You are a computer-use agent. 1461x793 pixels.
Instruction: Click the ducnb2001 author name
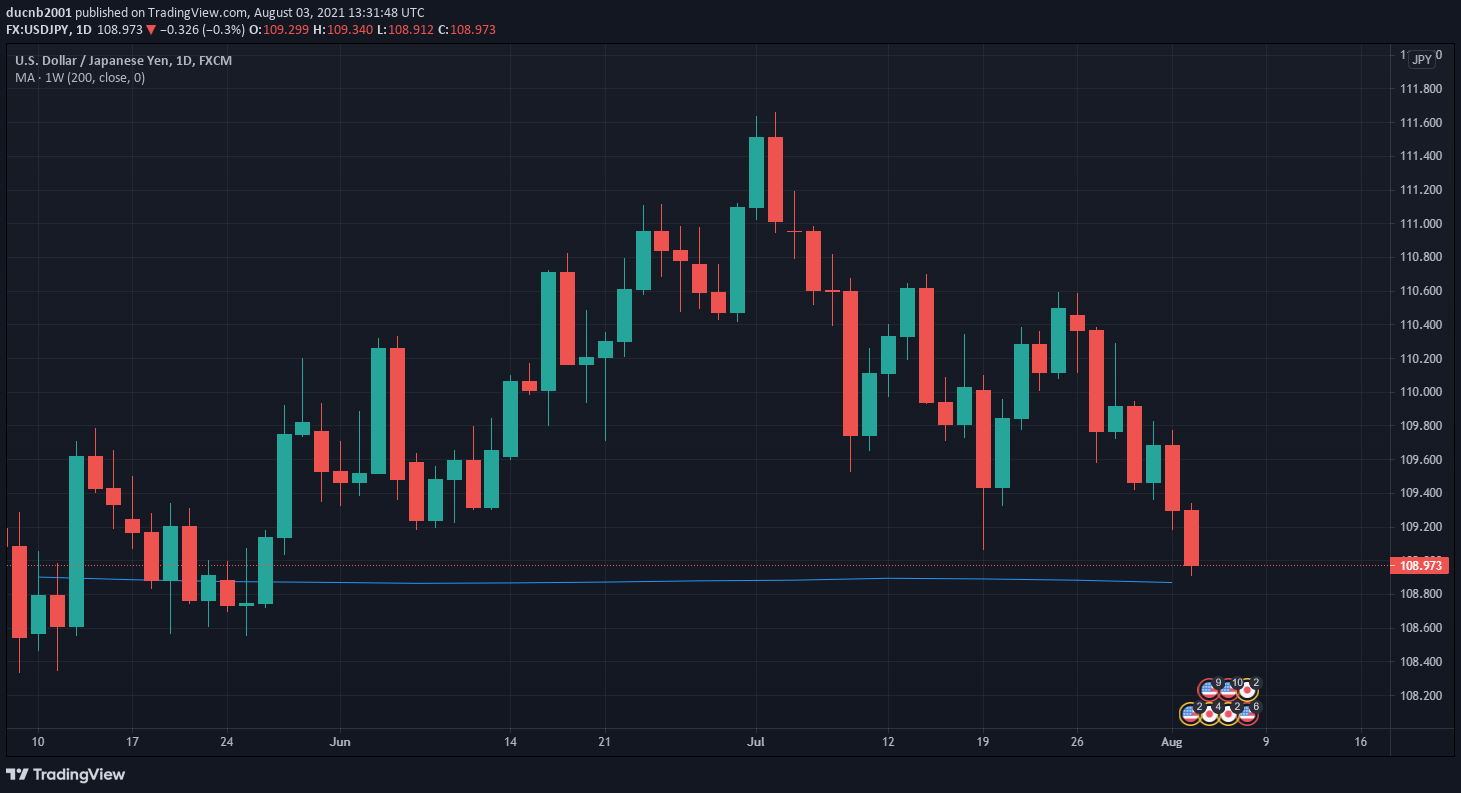39,12
